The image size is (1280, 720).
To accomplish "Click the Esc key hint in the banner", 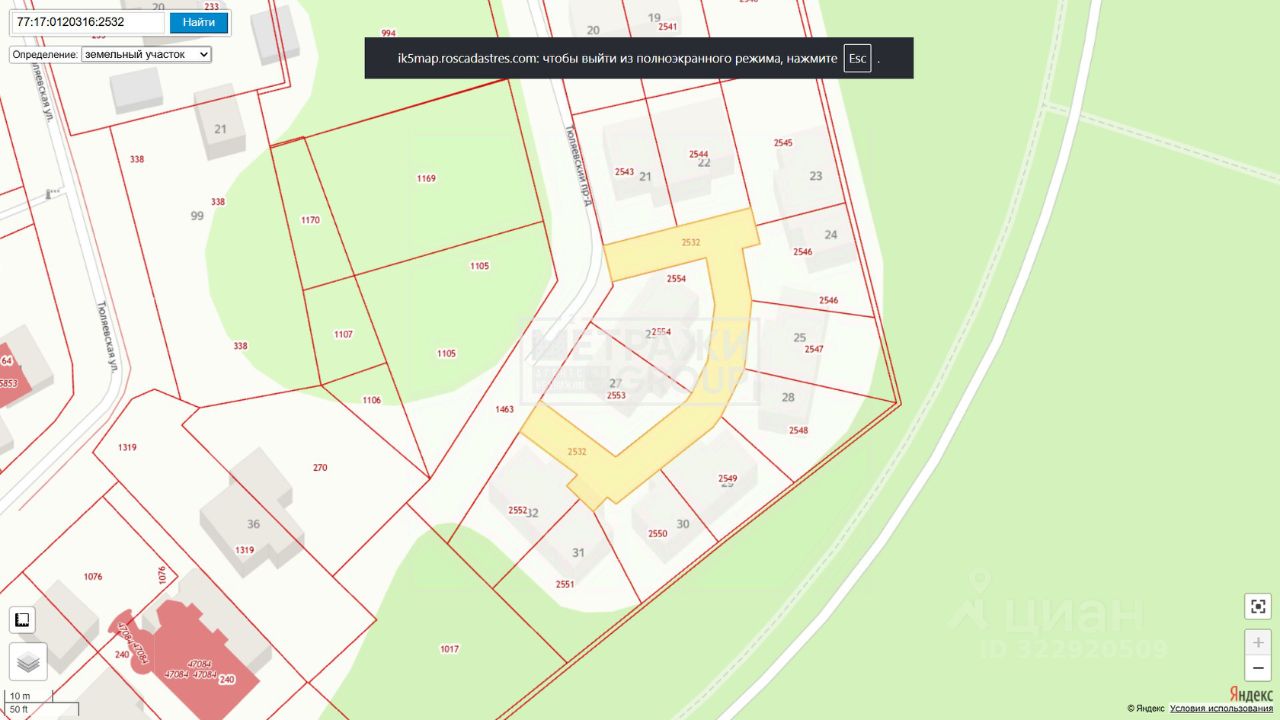I will point(857,58).
